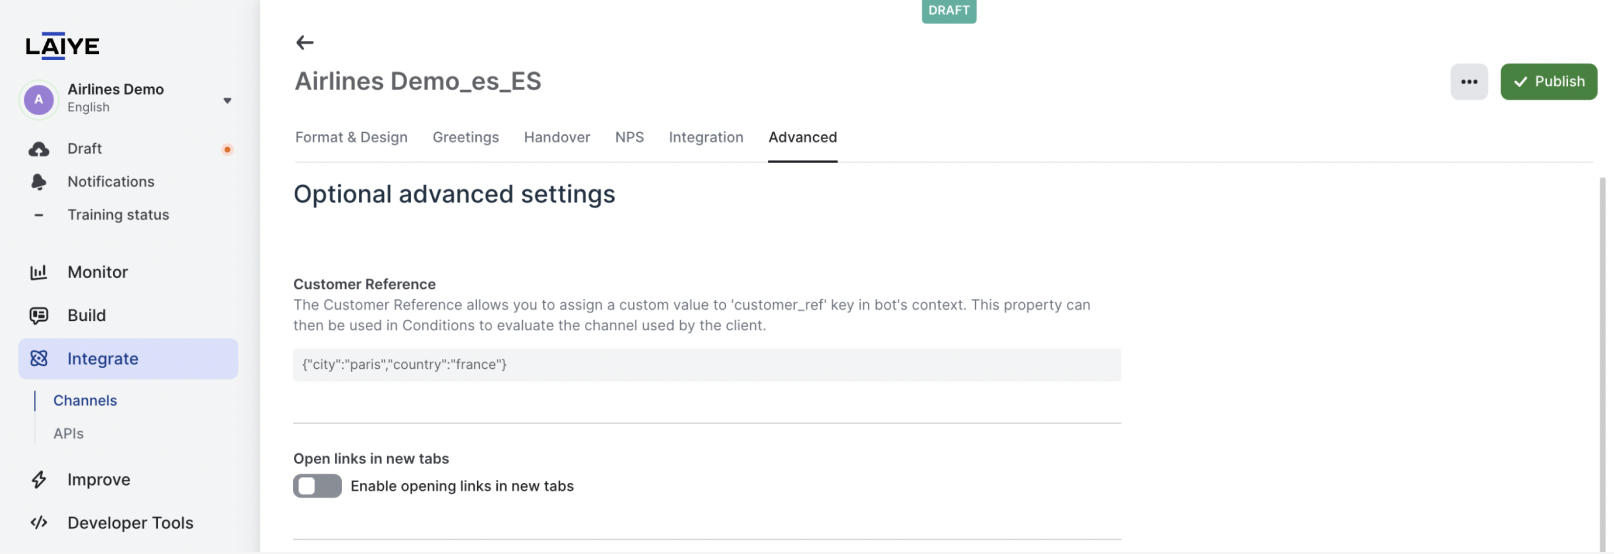Publish the channel
1614x554 pixels.
point(1548,82)
